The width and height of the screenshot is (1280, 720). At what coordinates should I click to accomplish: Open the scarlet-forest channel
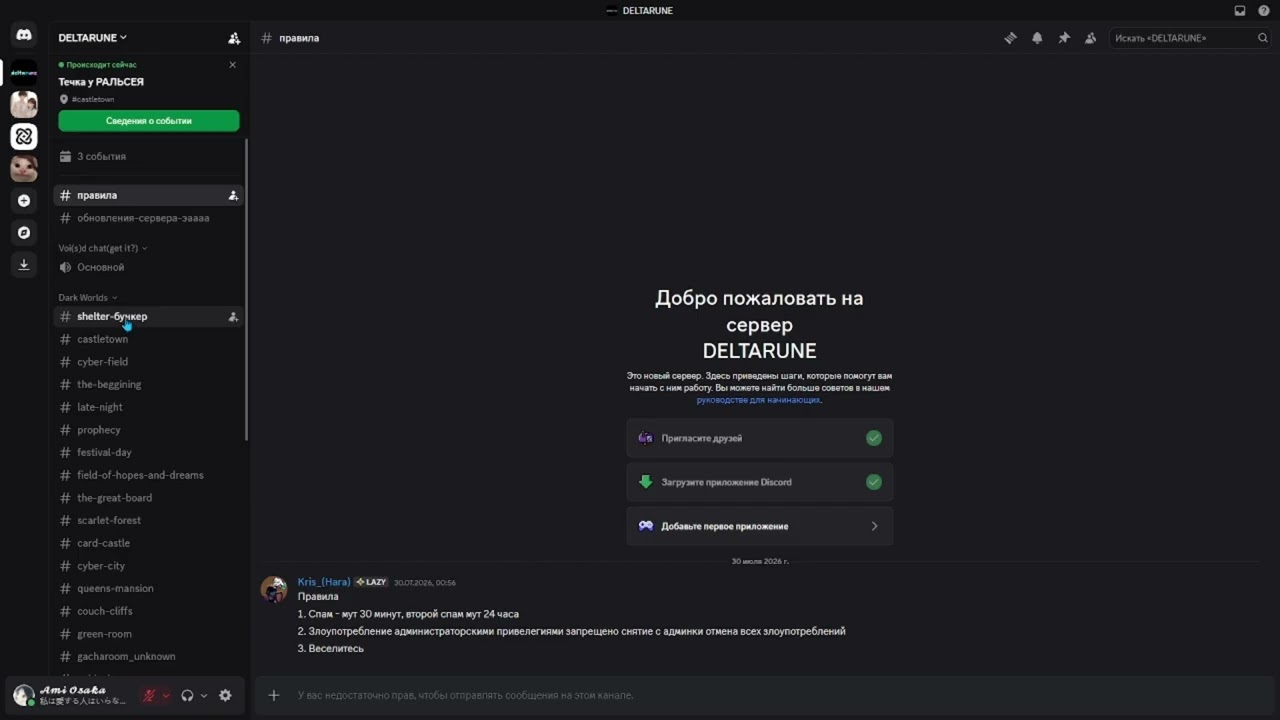tap(149, 521)
